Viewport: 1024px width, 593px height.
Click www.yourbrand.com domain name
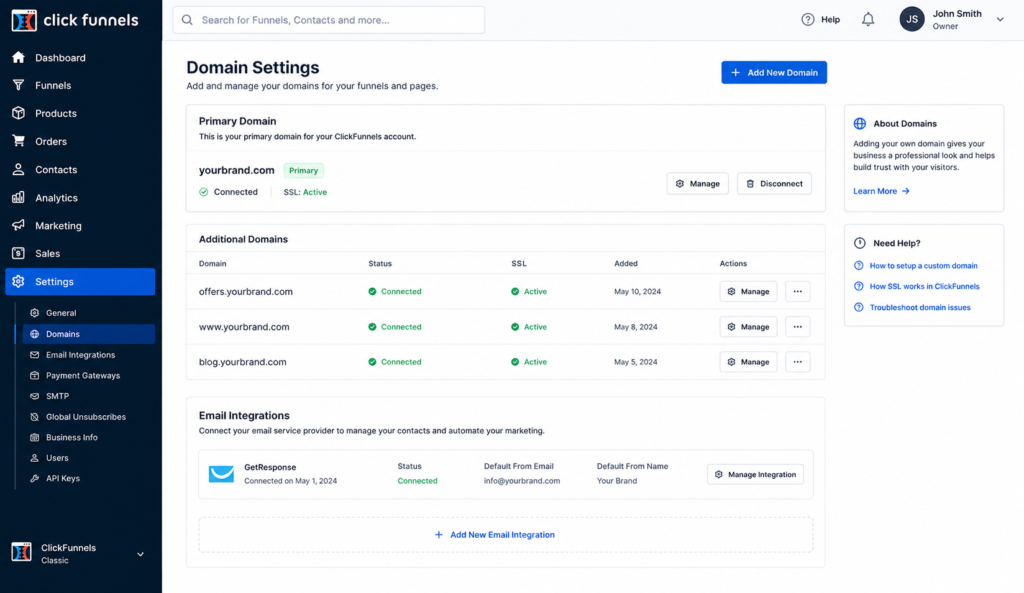point(244,327)
